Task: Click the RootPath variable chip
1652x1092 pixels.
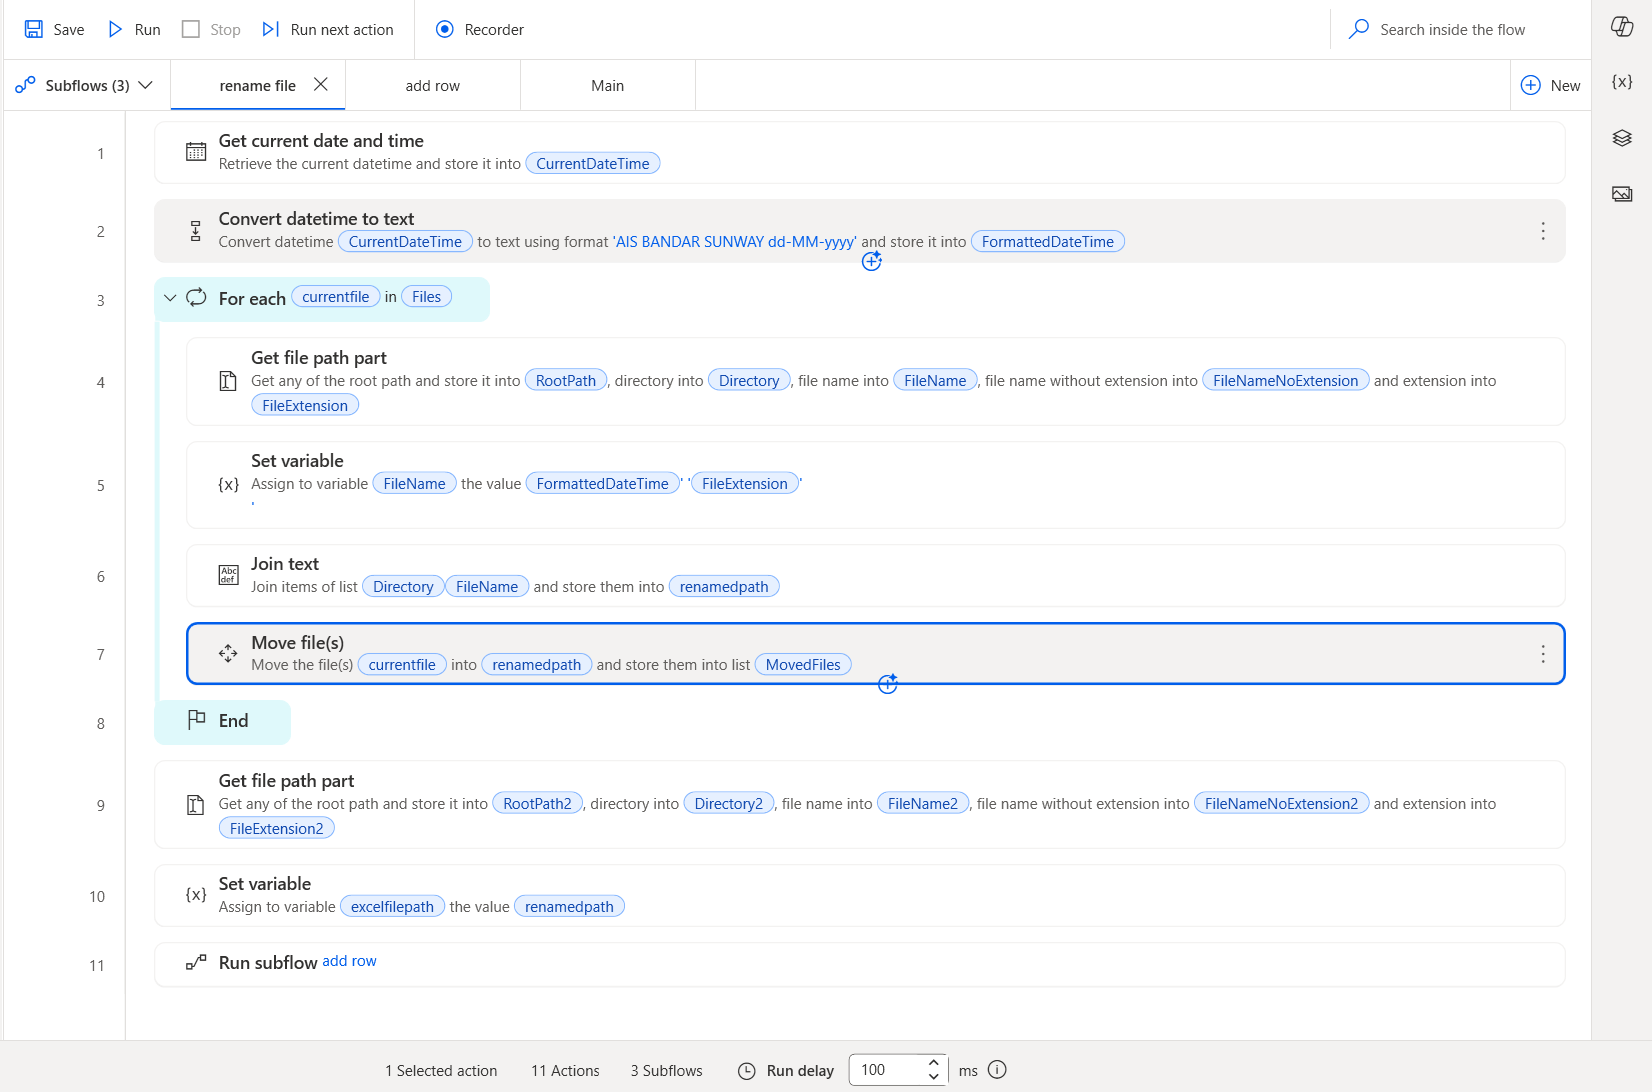Action: 566,381
